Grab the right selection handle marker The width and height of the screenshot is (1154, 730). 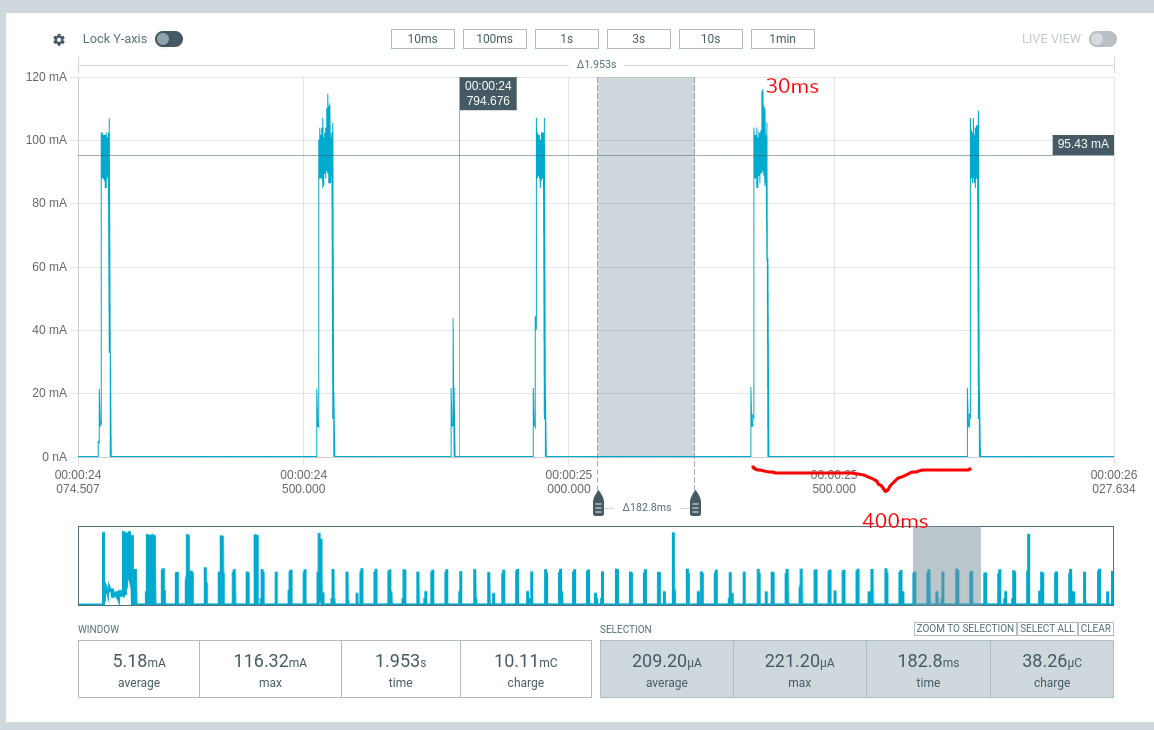click(x=695, y=504)
